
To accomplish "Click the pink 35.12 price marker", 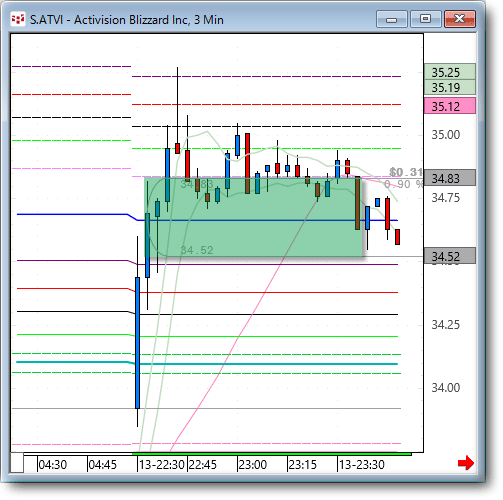I will (x=449, y=106).
